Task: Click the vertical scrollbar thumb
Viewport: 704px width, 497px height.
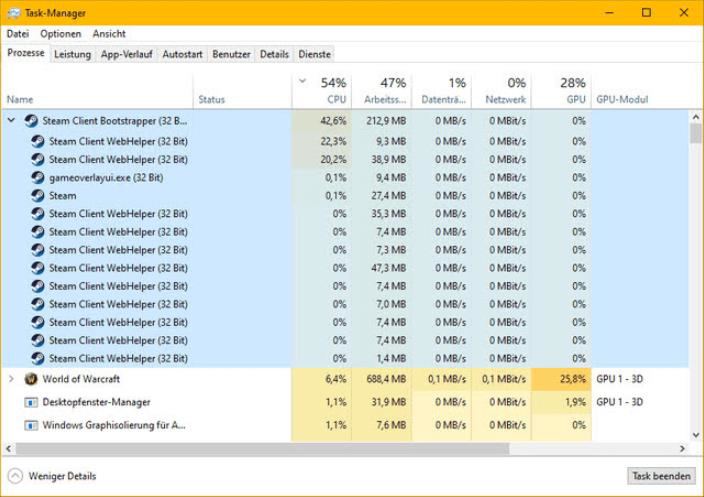Action: click(696, 133)
